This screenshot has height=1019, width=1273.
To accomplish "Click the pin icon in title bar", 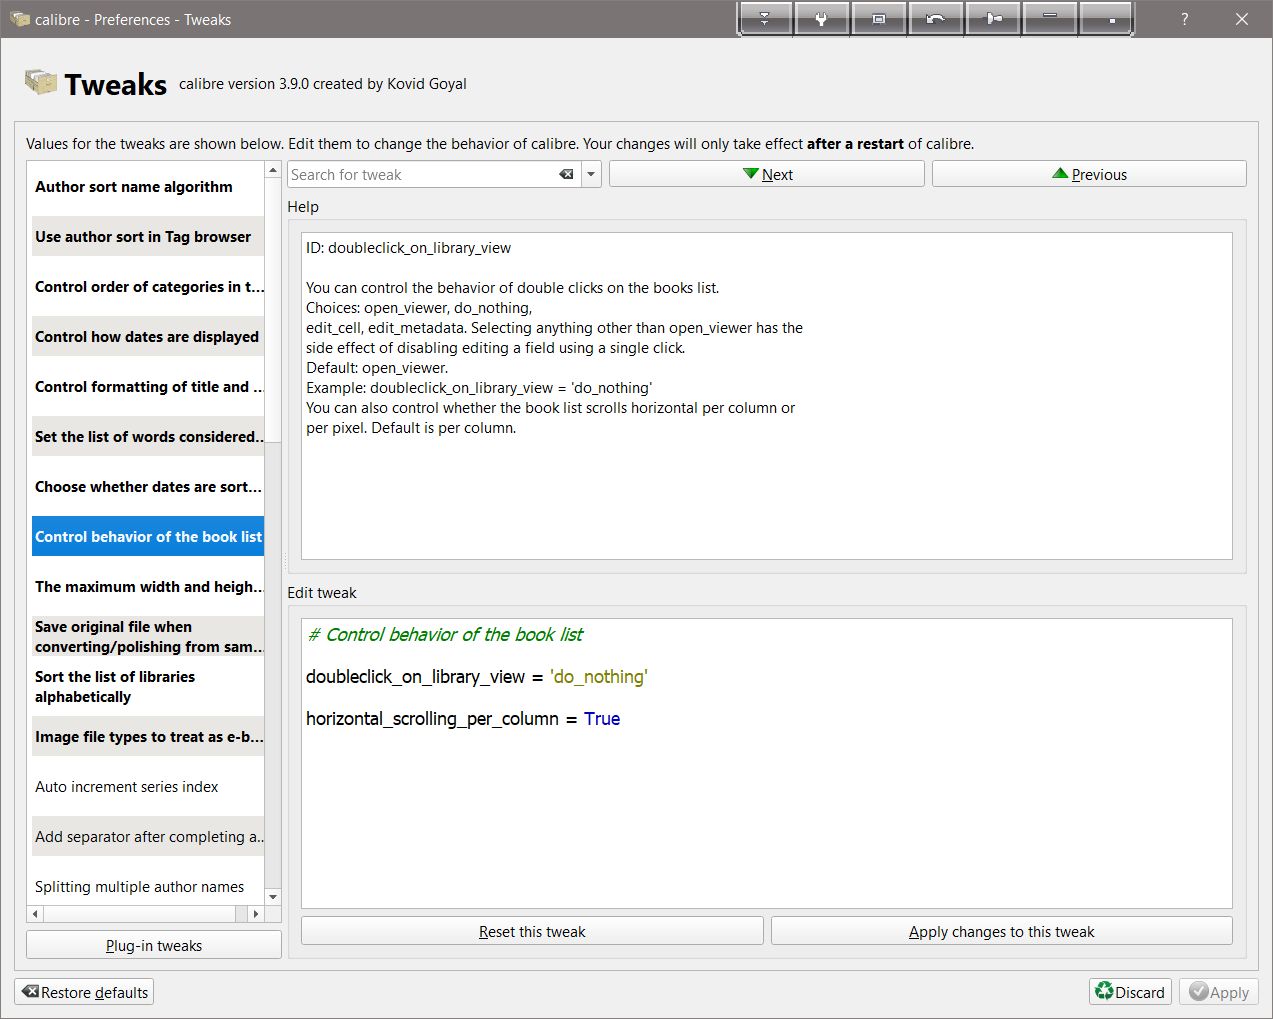I will pos(993,19).
